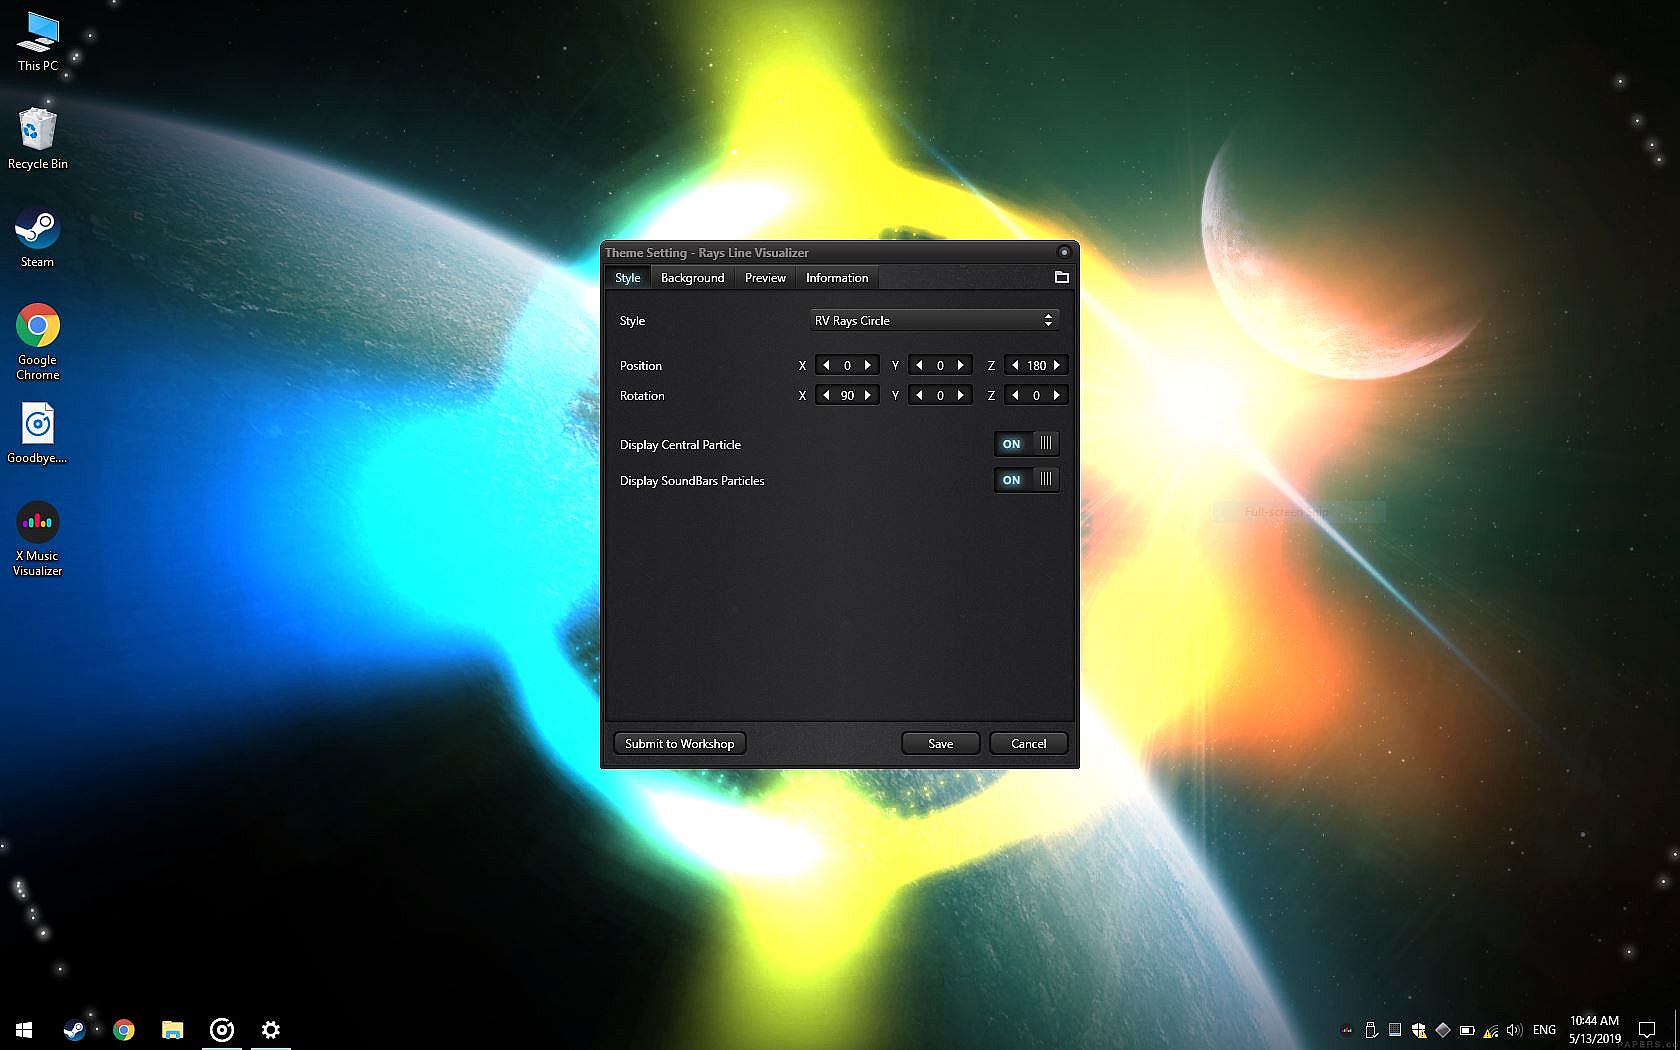The height and width of the screenshot is (1050, 1680).
Task: Open File Explorer from the taskbar
Action: tap(173, 1029)
